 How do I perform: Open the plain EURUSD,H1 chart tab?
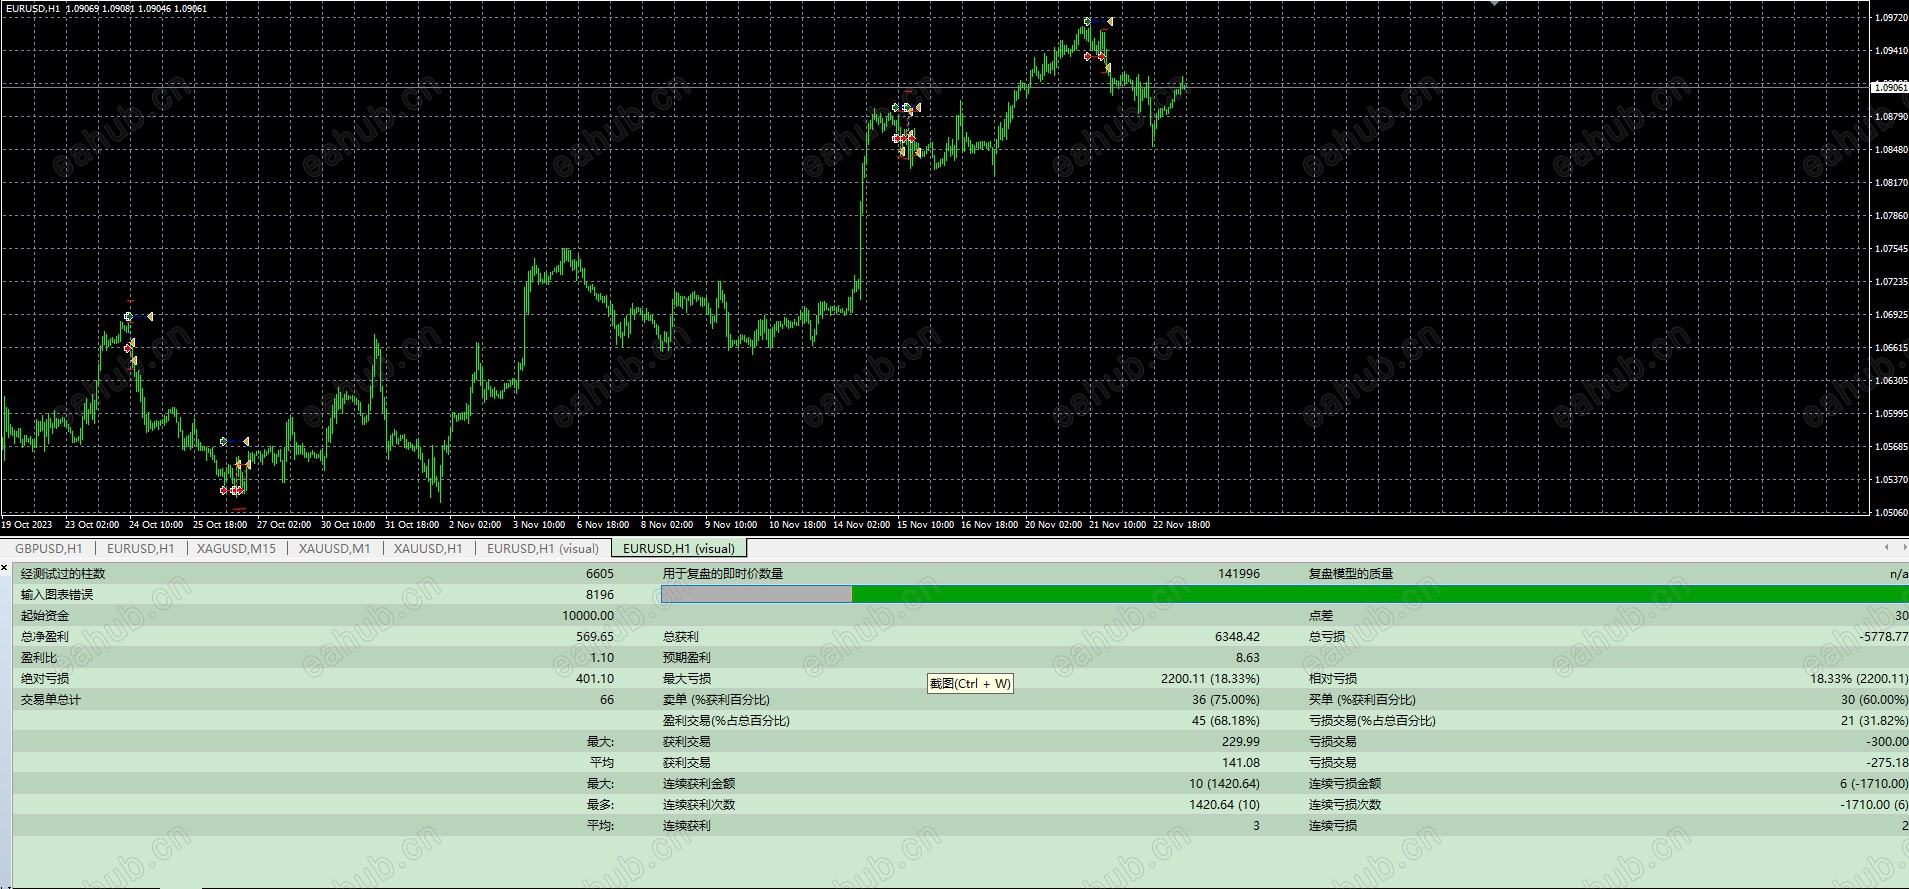pos(140,548)
